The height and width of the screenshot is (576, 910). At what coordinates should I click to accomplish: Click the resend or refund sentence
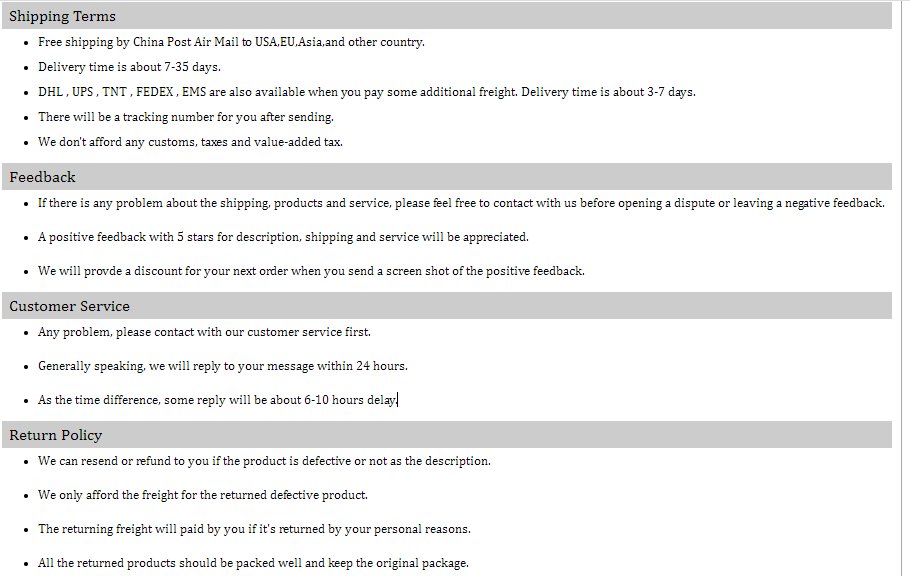[264, 460]
